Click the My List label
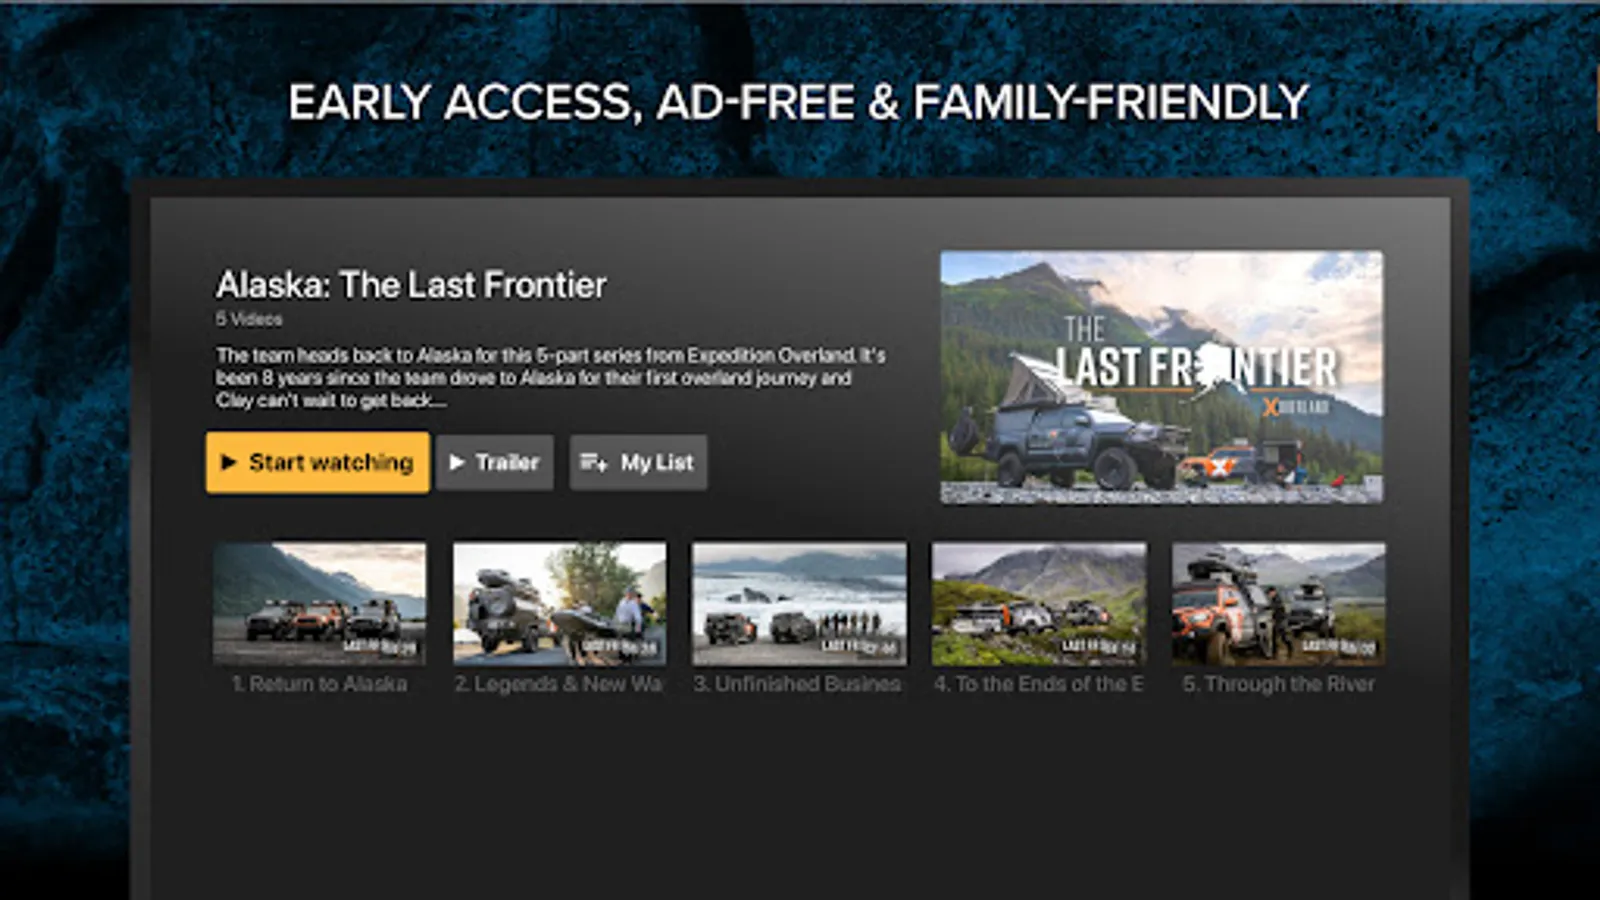This screenshot has width=1600, height=900. (656, 462)
